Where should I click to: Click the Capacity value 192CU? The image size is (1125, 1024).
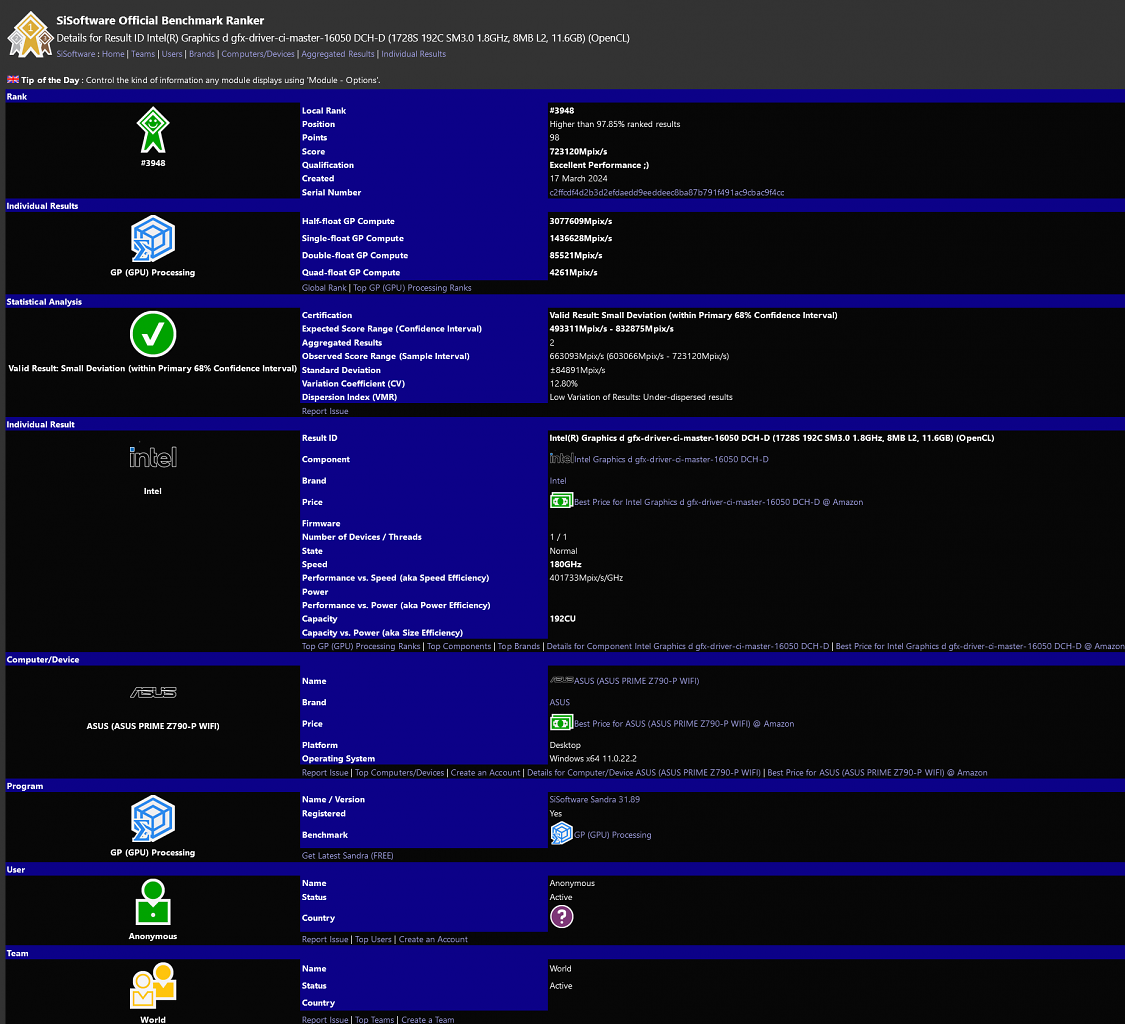pos(562,619)
